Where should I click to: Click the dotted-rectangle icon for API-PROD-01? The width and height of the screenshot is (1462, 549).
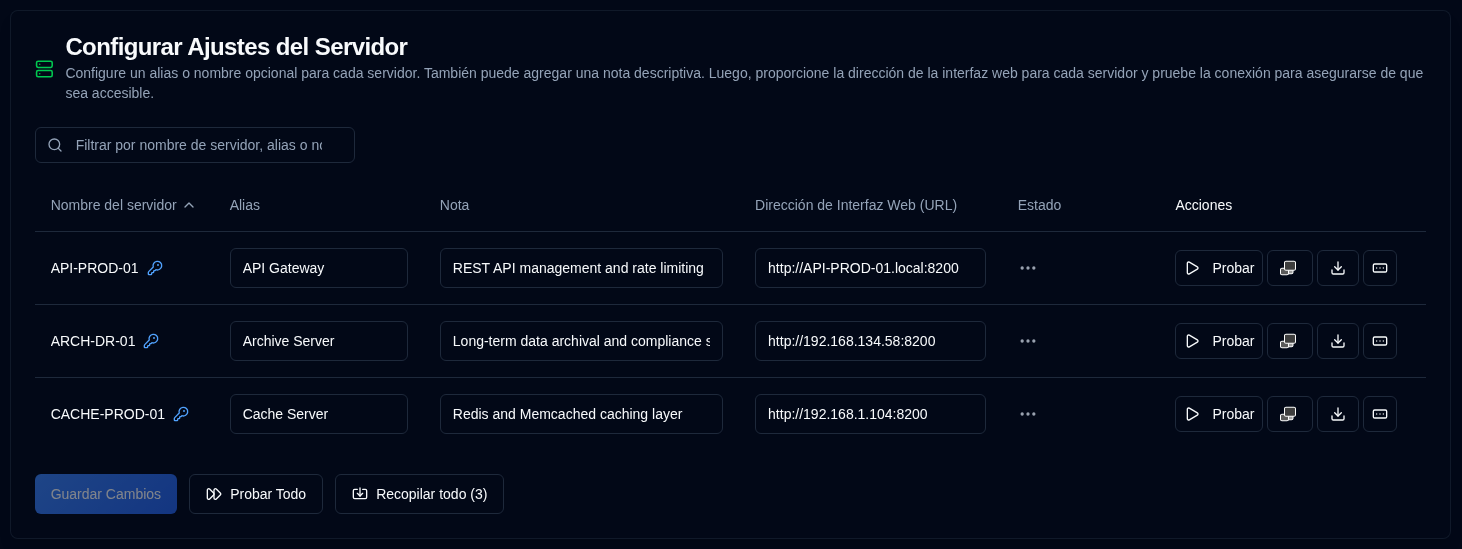pyautogui.click(x=1380, y=268)
